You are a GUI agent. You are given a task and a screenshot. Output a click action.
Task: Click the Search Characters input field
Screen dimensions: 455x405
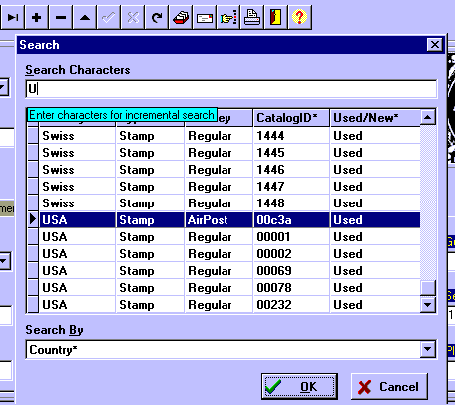[231, 89]
